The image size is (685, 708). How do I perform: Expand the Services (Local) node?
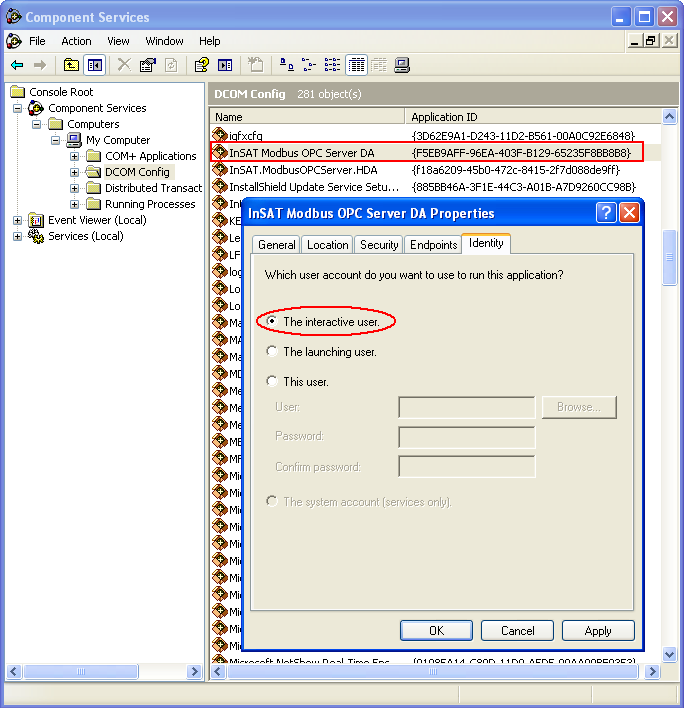tap(17, 236)
